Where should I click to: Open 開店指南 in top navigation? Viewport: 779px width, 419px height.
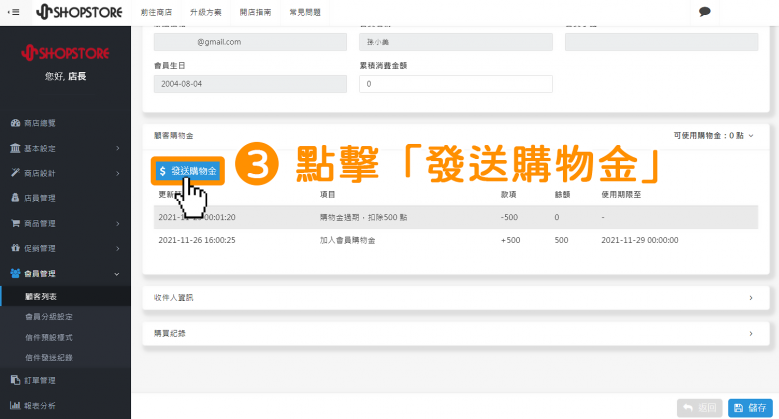(255, 12)
